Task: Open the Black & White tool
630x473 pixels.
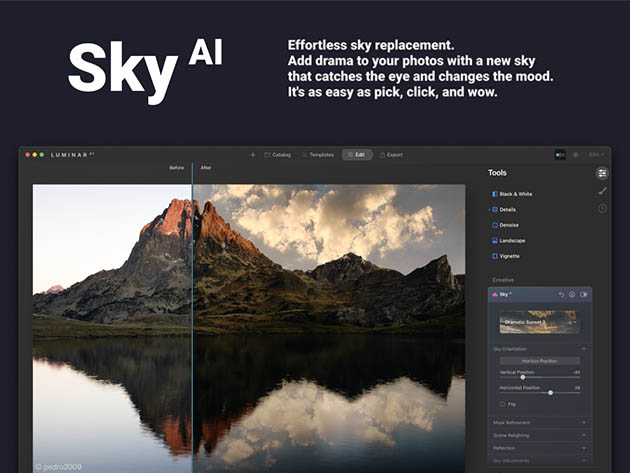Action: (x=518, y=193)
